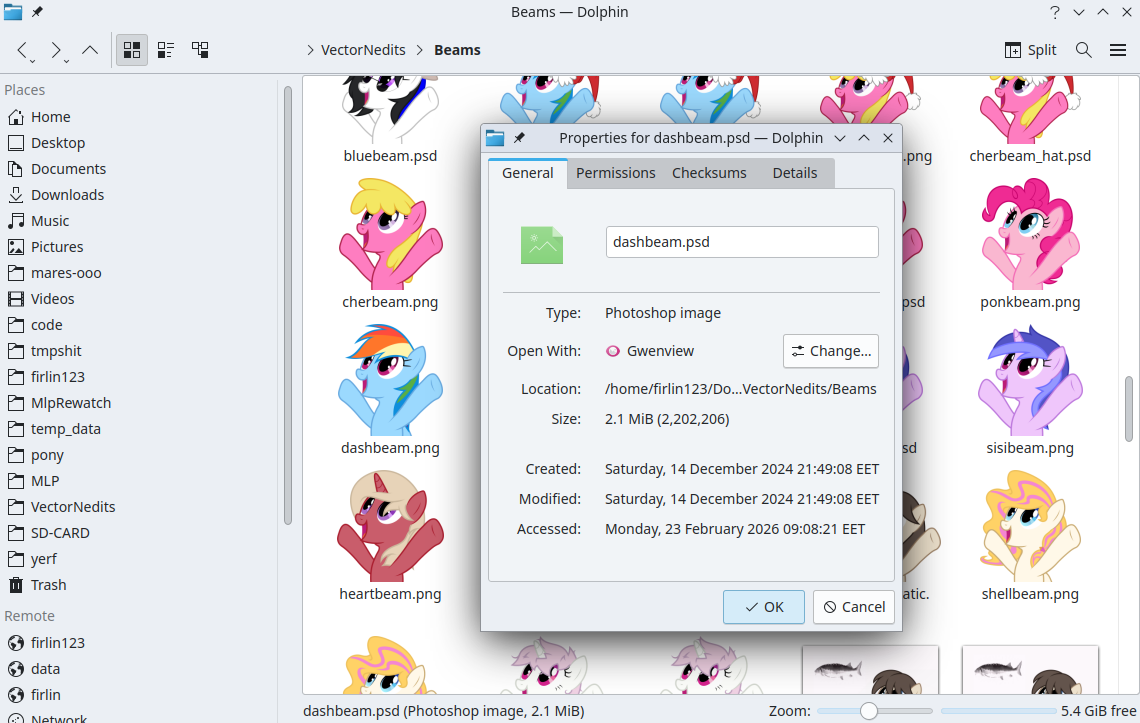
Task: Select Downloads in Places sidebar
Action: click(67, 195)
